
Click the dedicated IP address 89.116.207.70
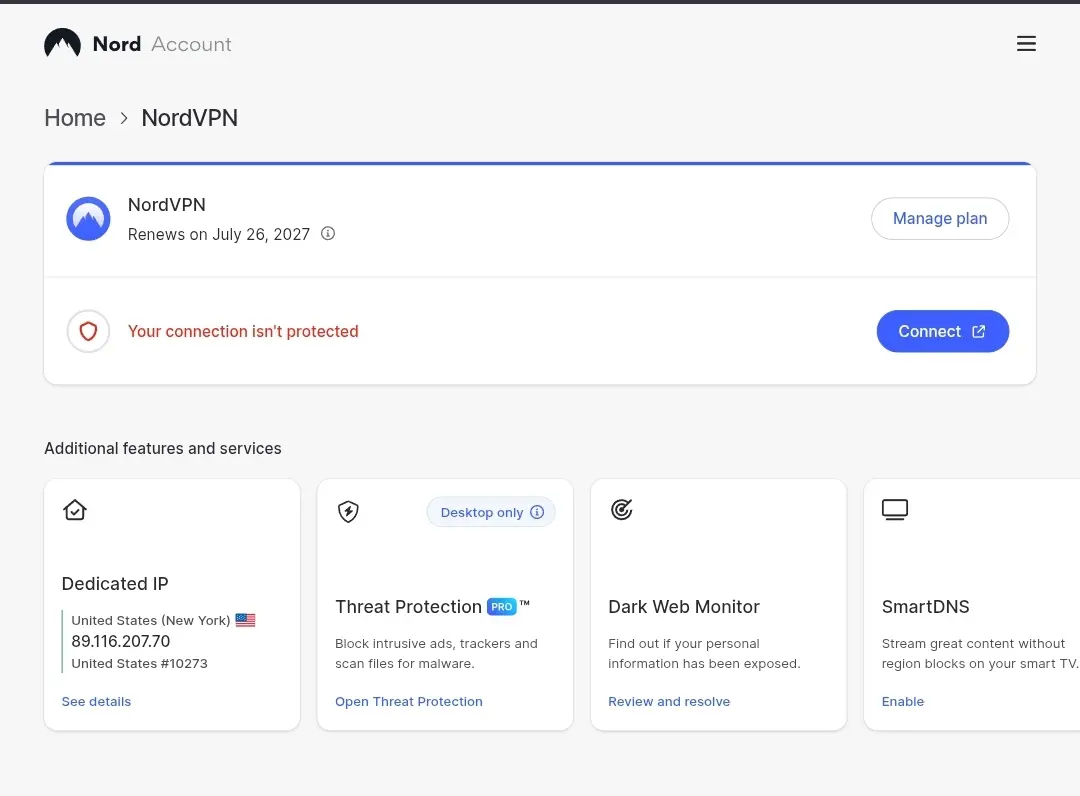click(x=121, y=641)
